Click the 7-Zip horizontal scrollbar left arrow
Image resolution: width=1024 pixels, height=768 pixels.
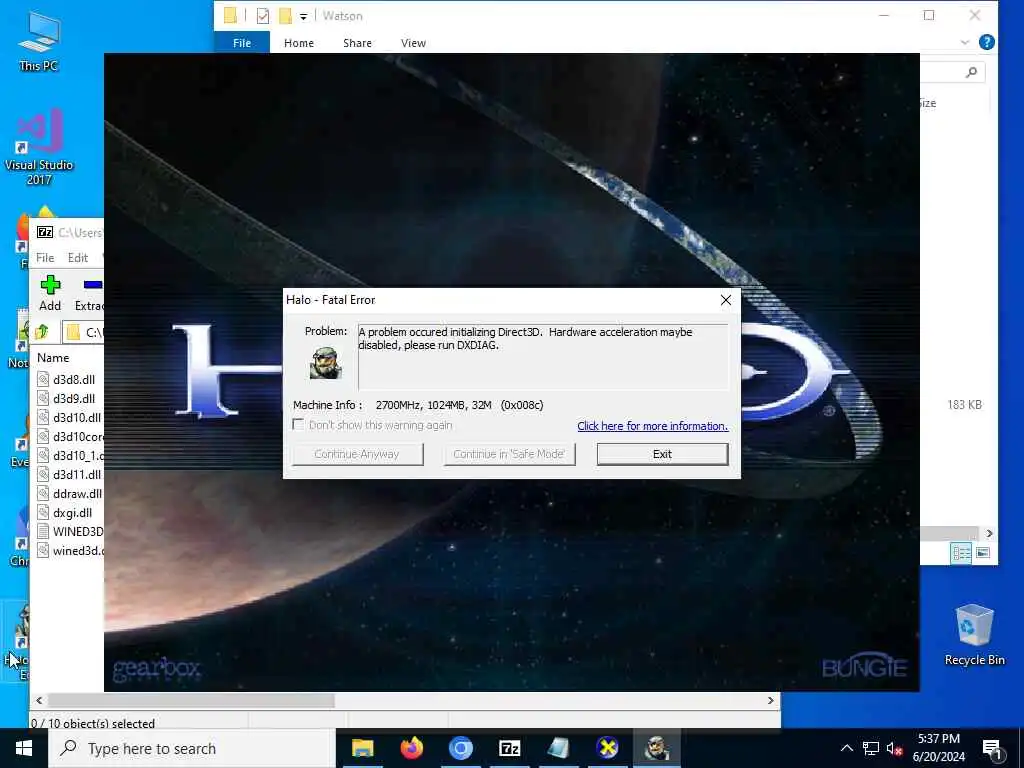[x=39, y=700]
